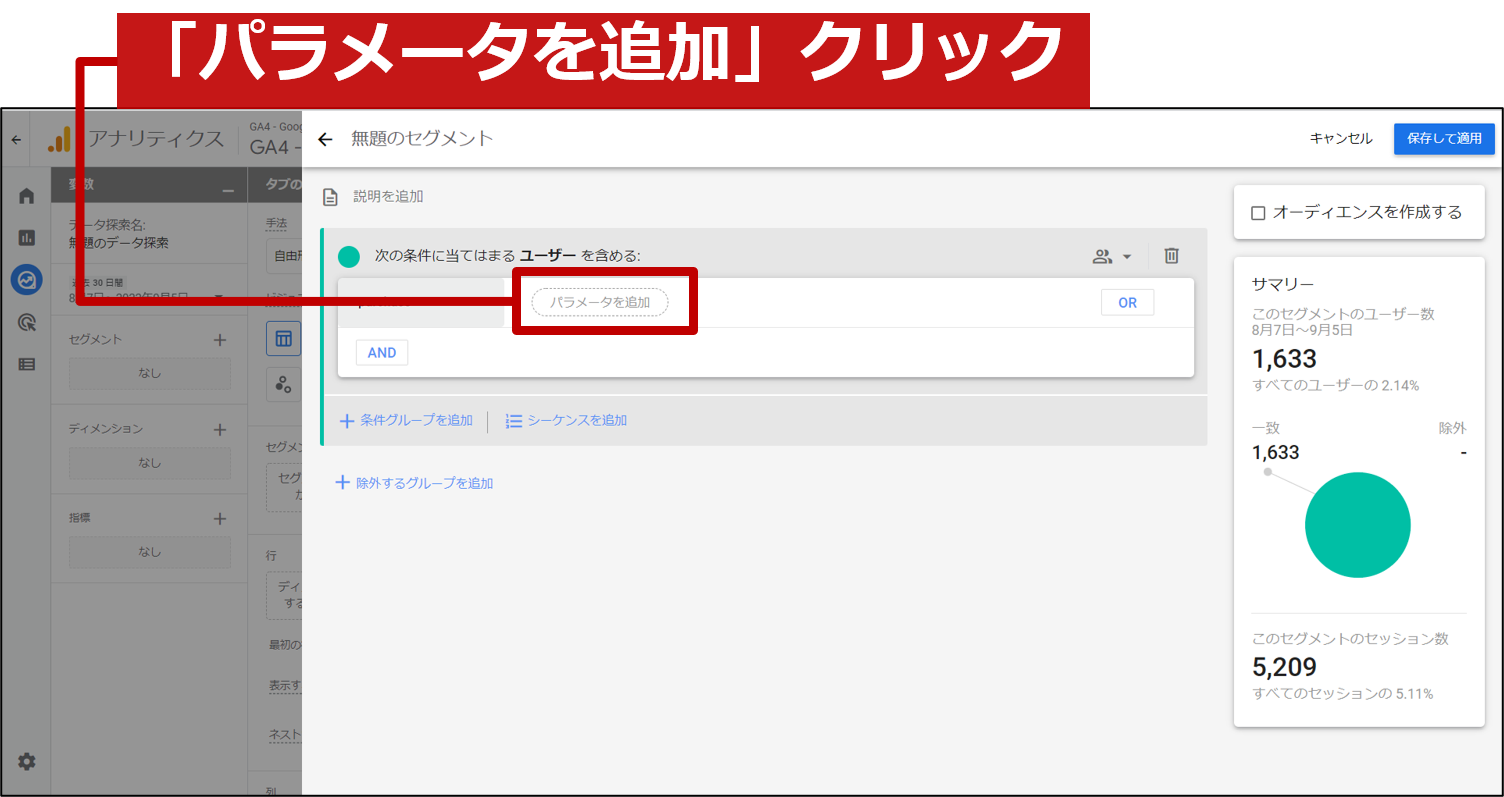1504x797 pixels.
Task: Select the scatter plot visualization icon
Action: [x=283, y=383]
